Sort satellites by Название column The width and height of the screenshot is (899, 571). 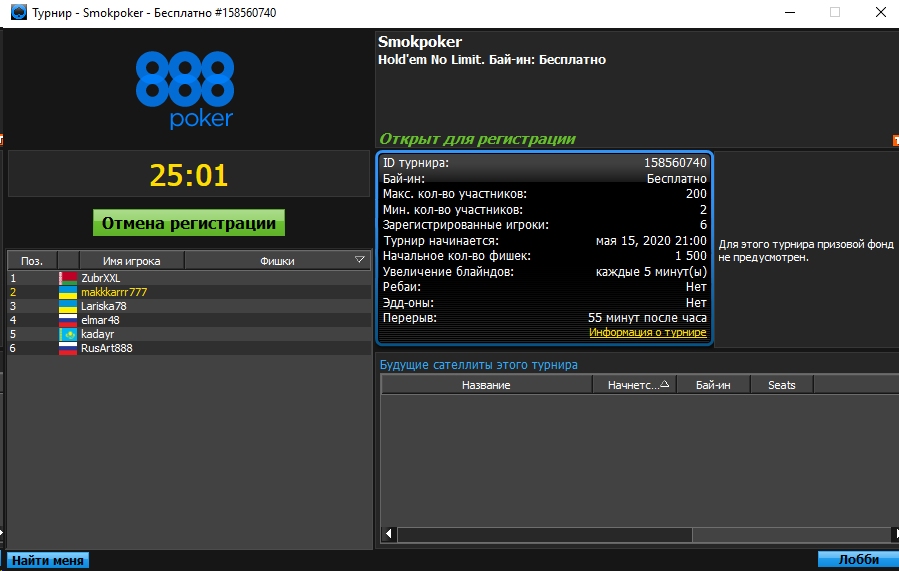(x=486, y=385)
